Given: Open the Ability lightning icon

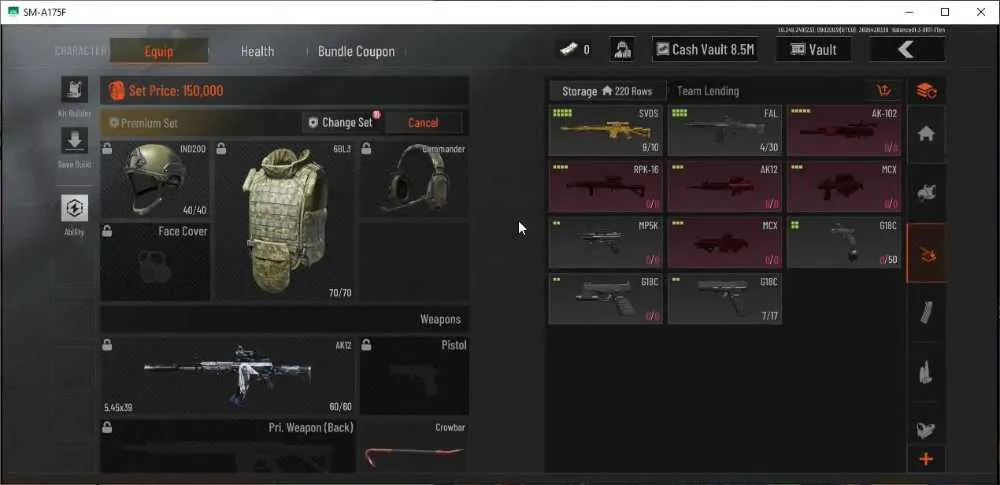Looking at the screenshot, I should 75,208.
